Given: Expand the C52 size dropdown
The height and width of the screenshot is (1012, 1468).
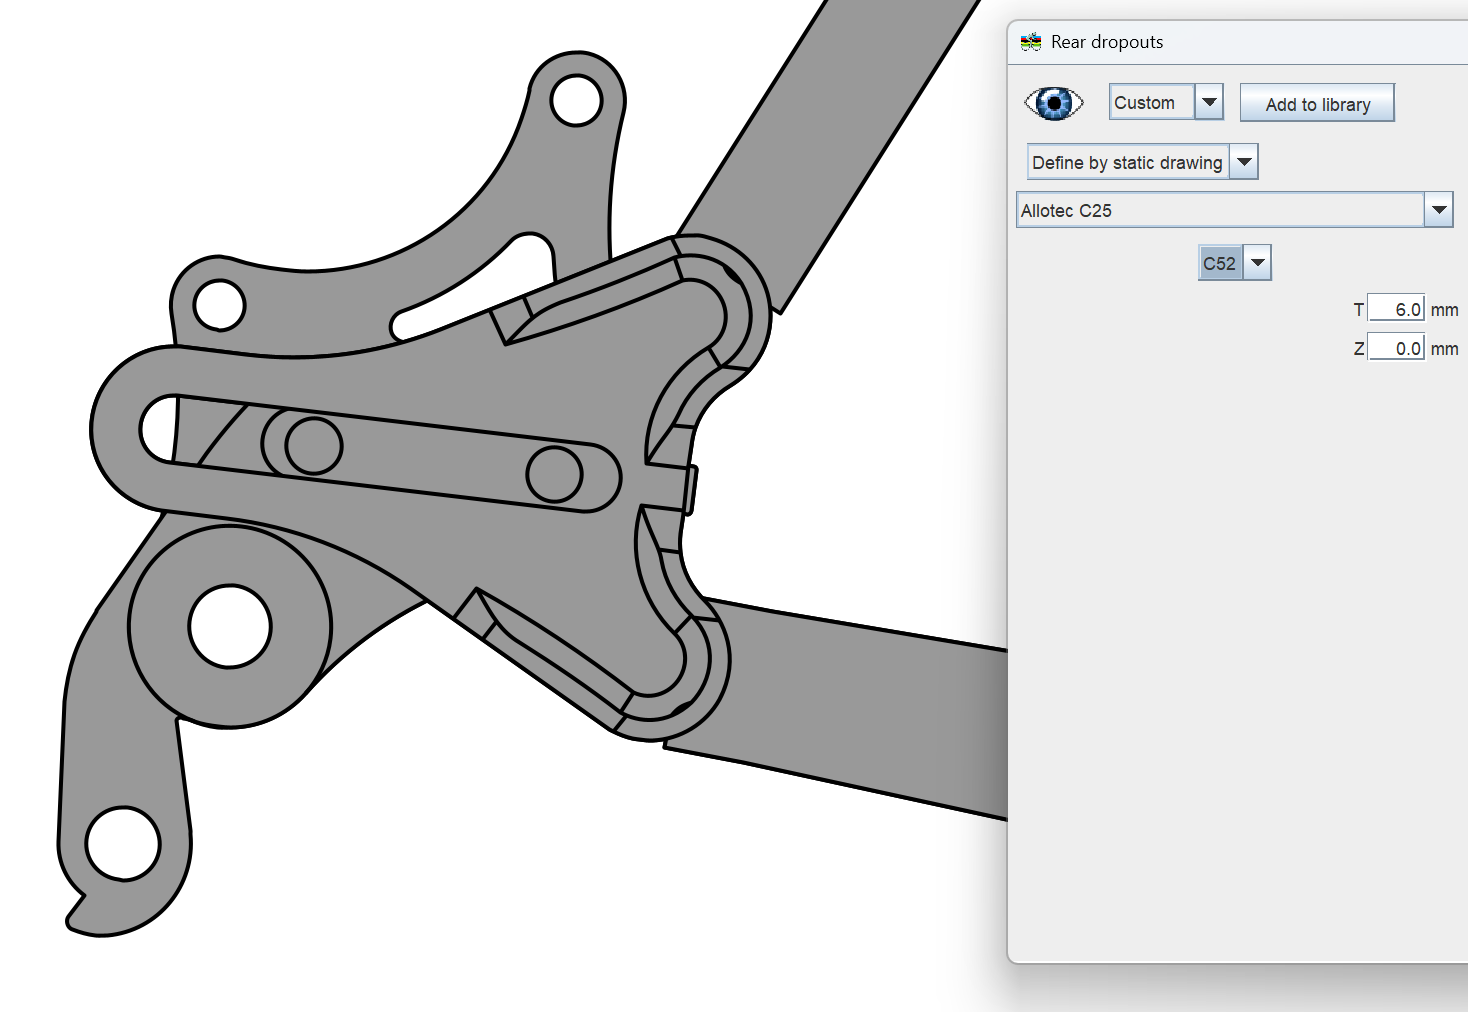Looking at the screenshot, I should click(1258, 263).
